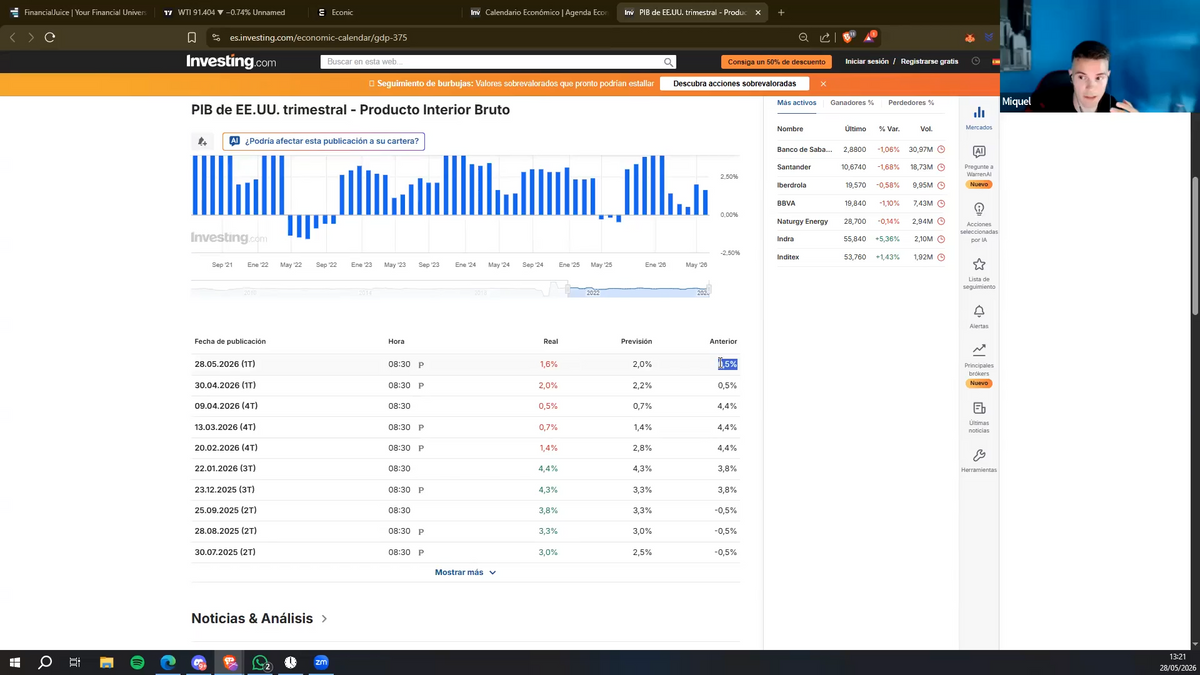Expand Mostrar más rows

pos(465,573)
